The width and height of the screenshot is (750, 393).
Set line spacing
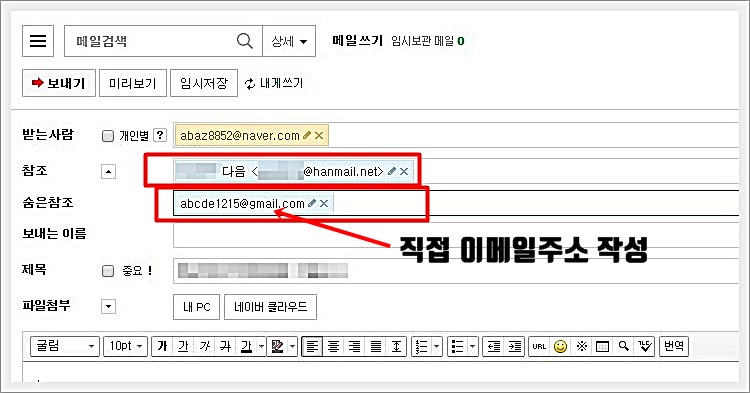[397, 346]
